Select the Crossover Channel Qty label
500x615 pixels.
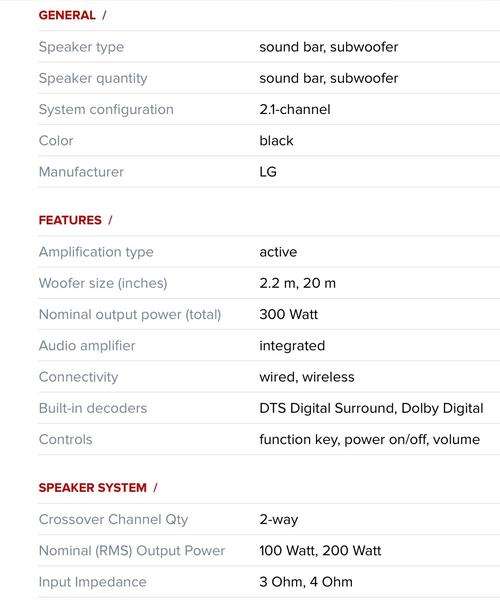113,520
